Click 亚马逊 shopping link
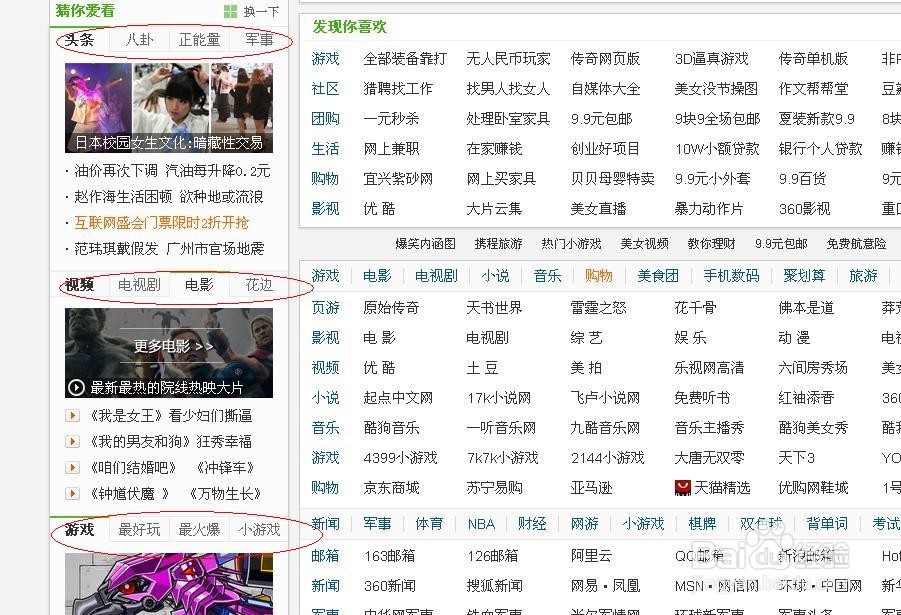Viewport: 901px width, 615px height. [x=591, y=488]
